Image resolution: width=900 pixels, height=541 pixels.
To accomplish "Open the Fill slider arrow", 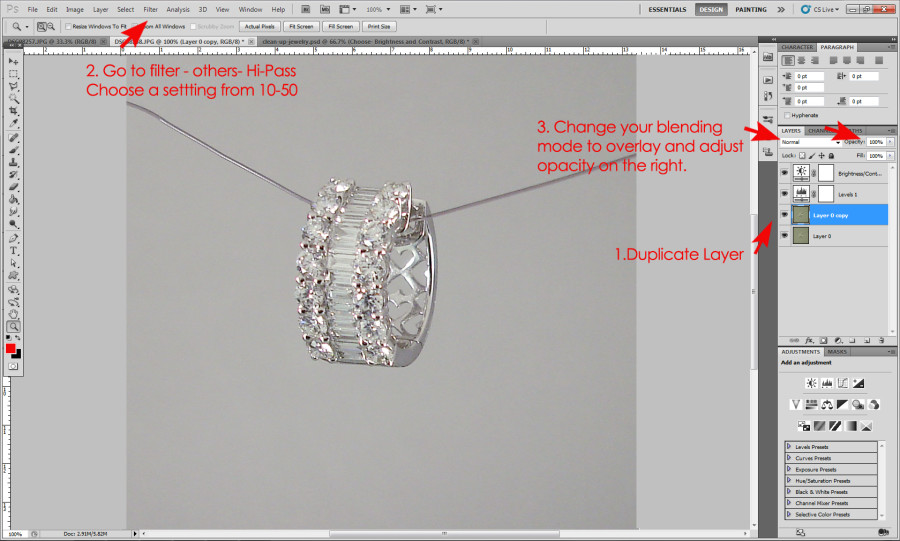I will [890, 155].
